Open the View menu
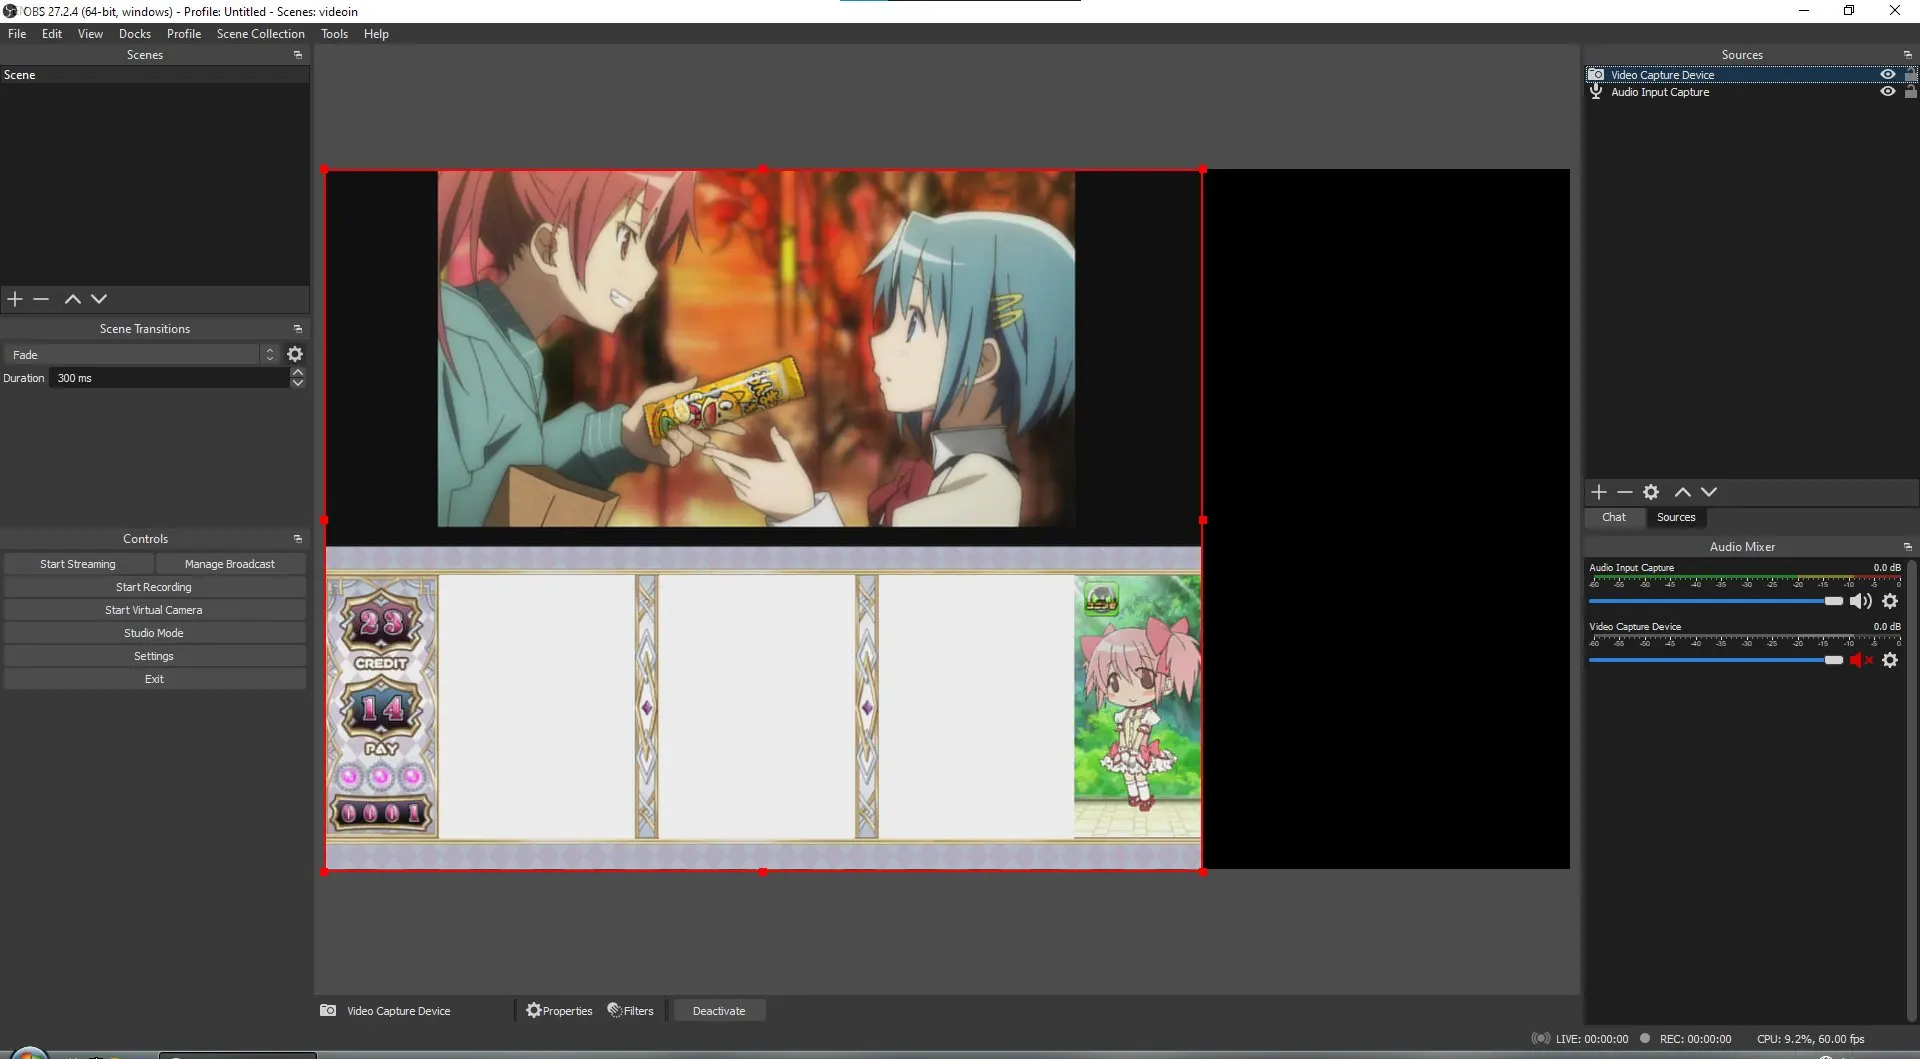The image size is (1920, 1059). tap(90, 34)
